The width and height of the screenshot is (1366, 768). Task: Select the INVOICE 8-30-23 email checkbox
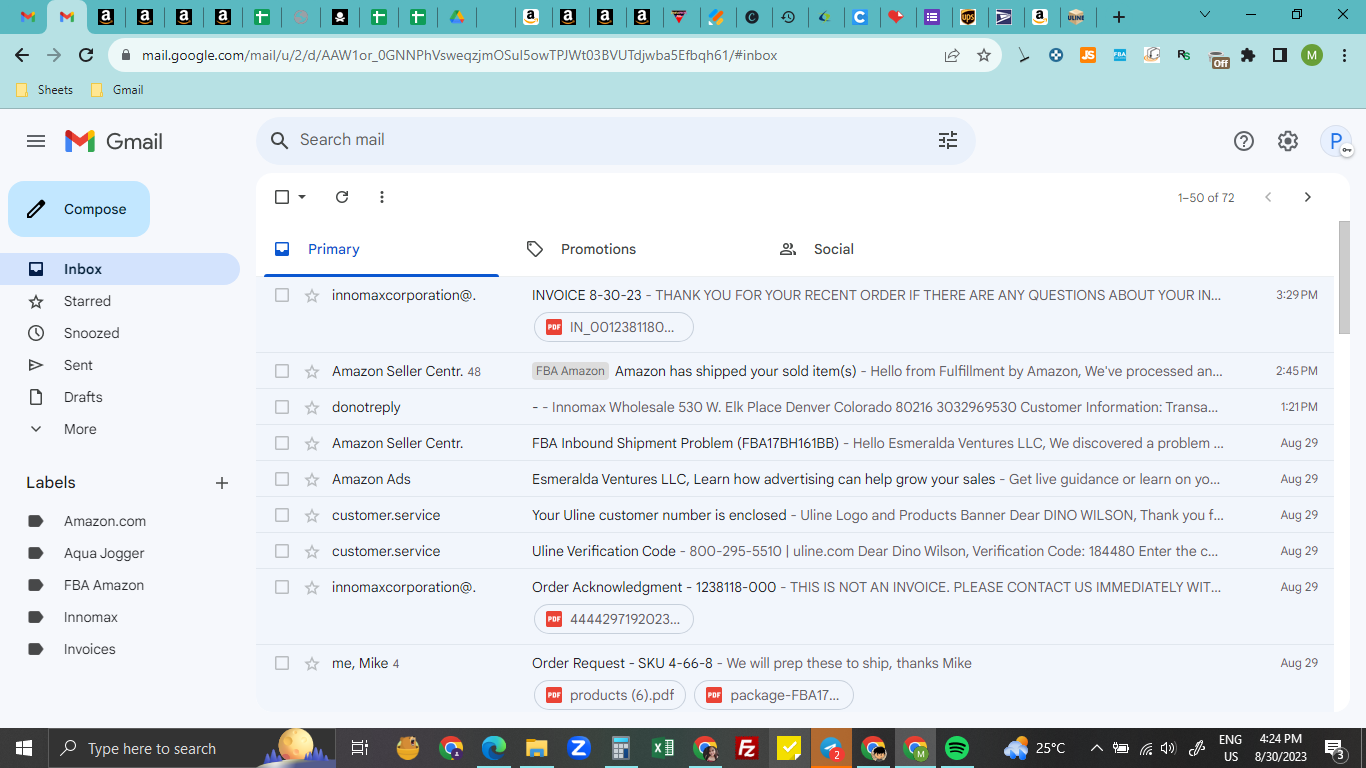pyautogui.click(x=282, y=295)
